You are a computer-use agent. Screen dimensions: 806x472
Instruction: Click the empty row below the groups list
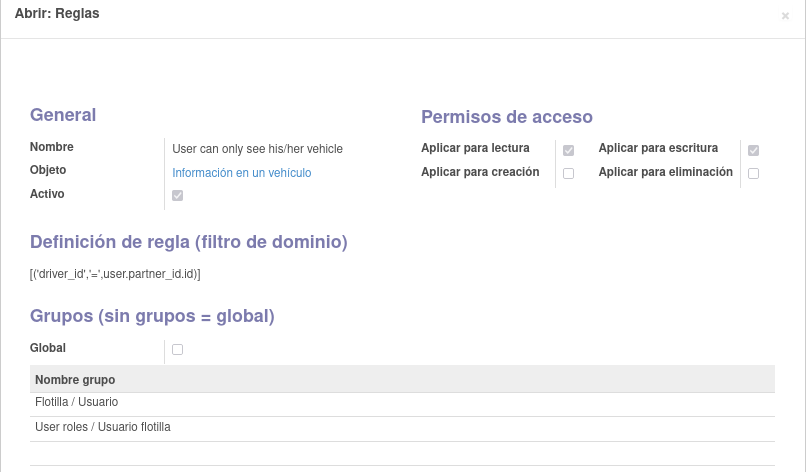point(402,453)
